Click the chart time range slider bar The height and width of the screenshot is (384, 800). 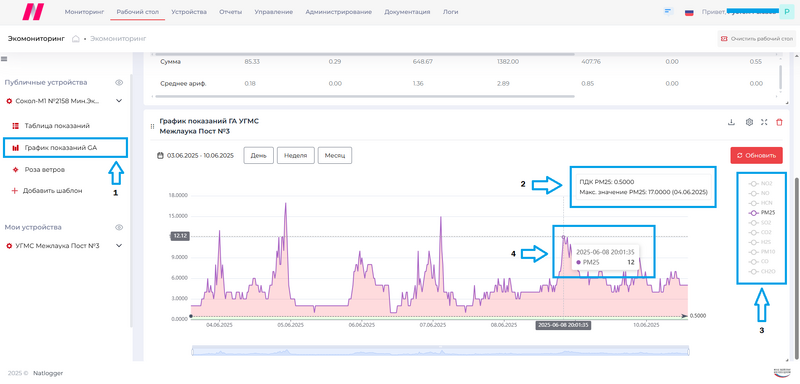tap(440, 351)
